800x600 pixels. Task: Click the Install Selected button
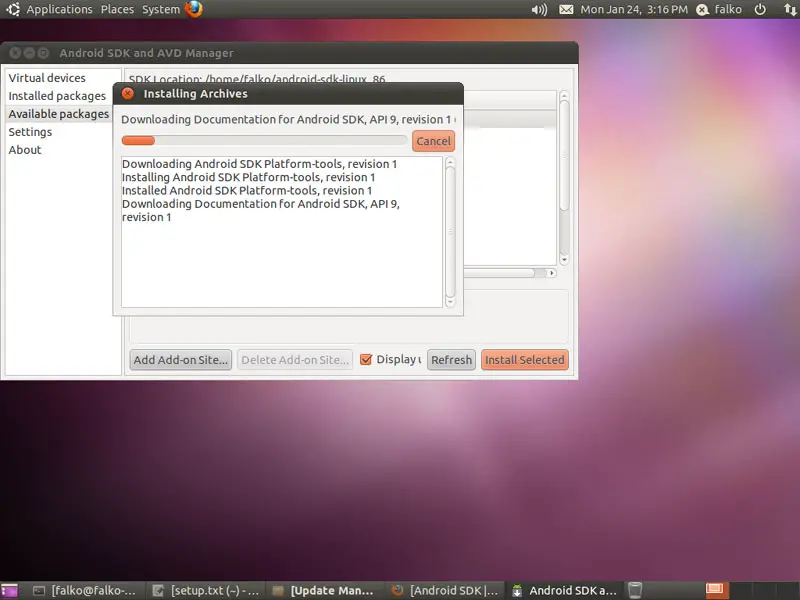pyautogui.click(x=524, y=360)
